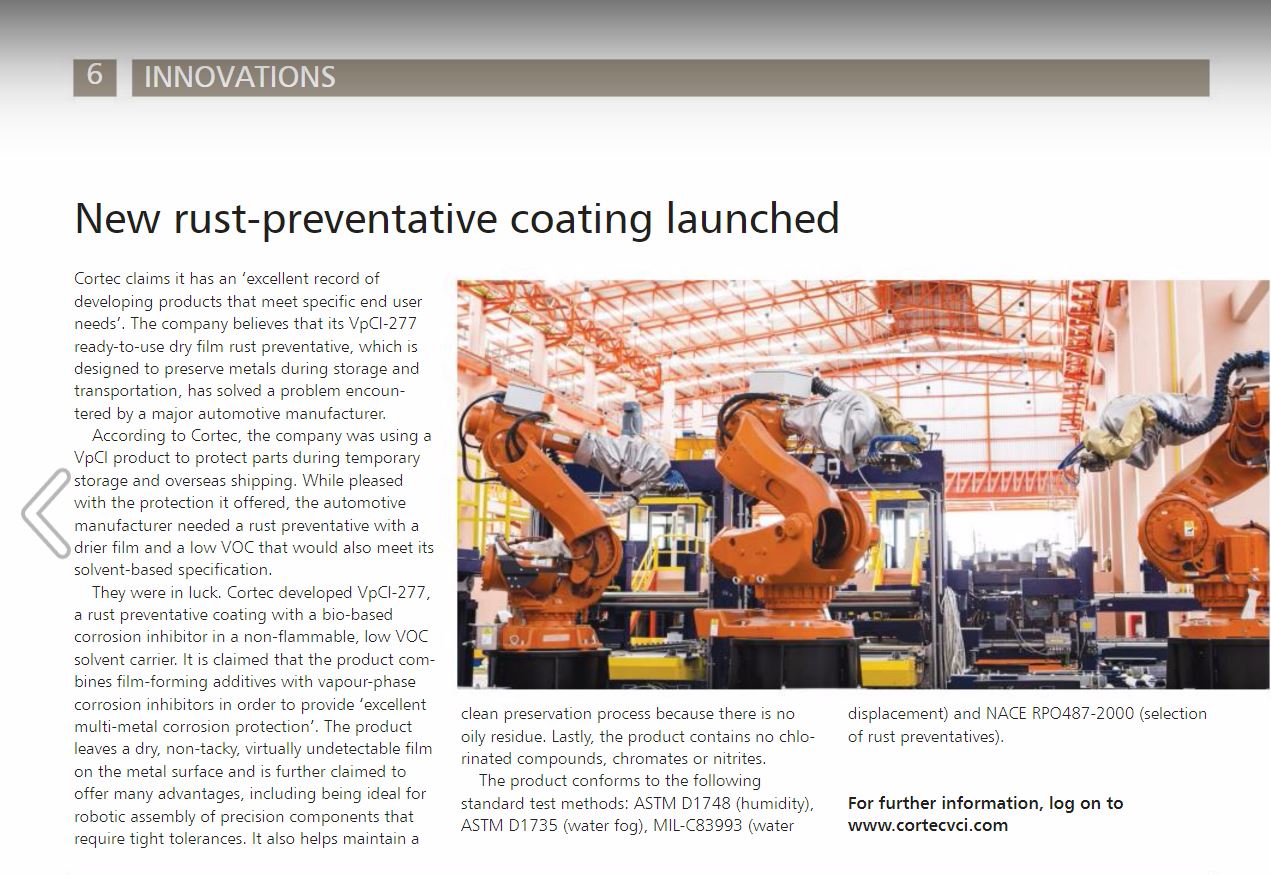
Task: Click the factory robots photograph
Action: tap(864, 484)
